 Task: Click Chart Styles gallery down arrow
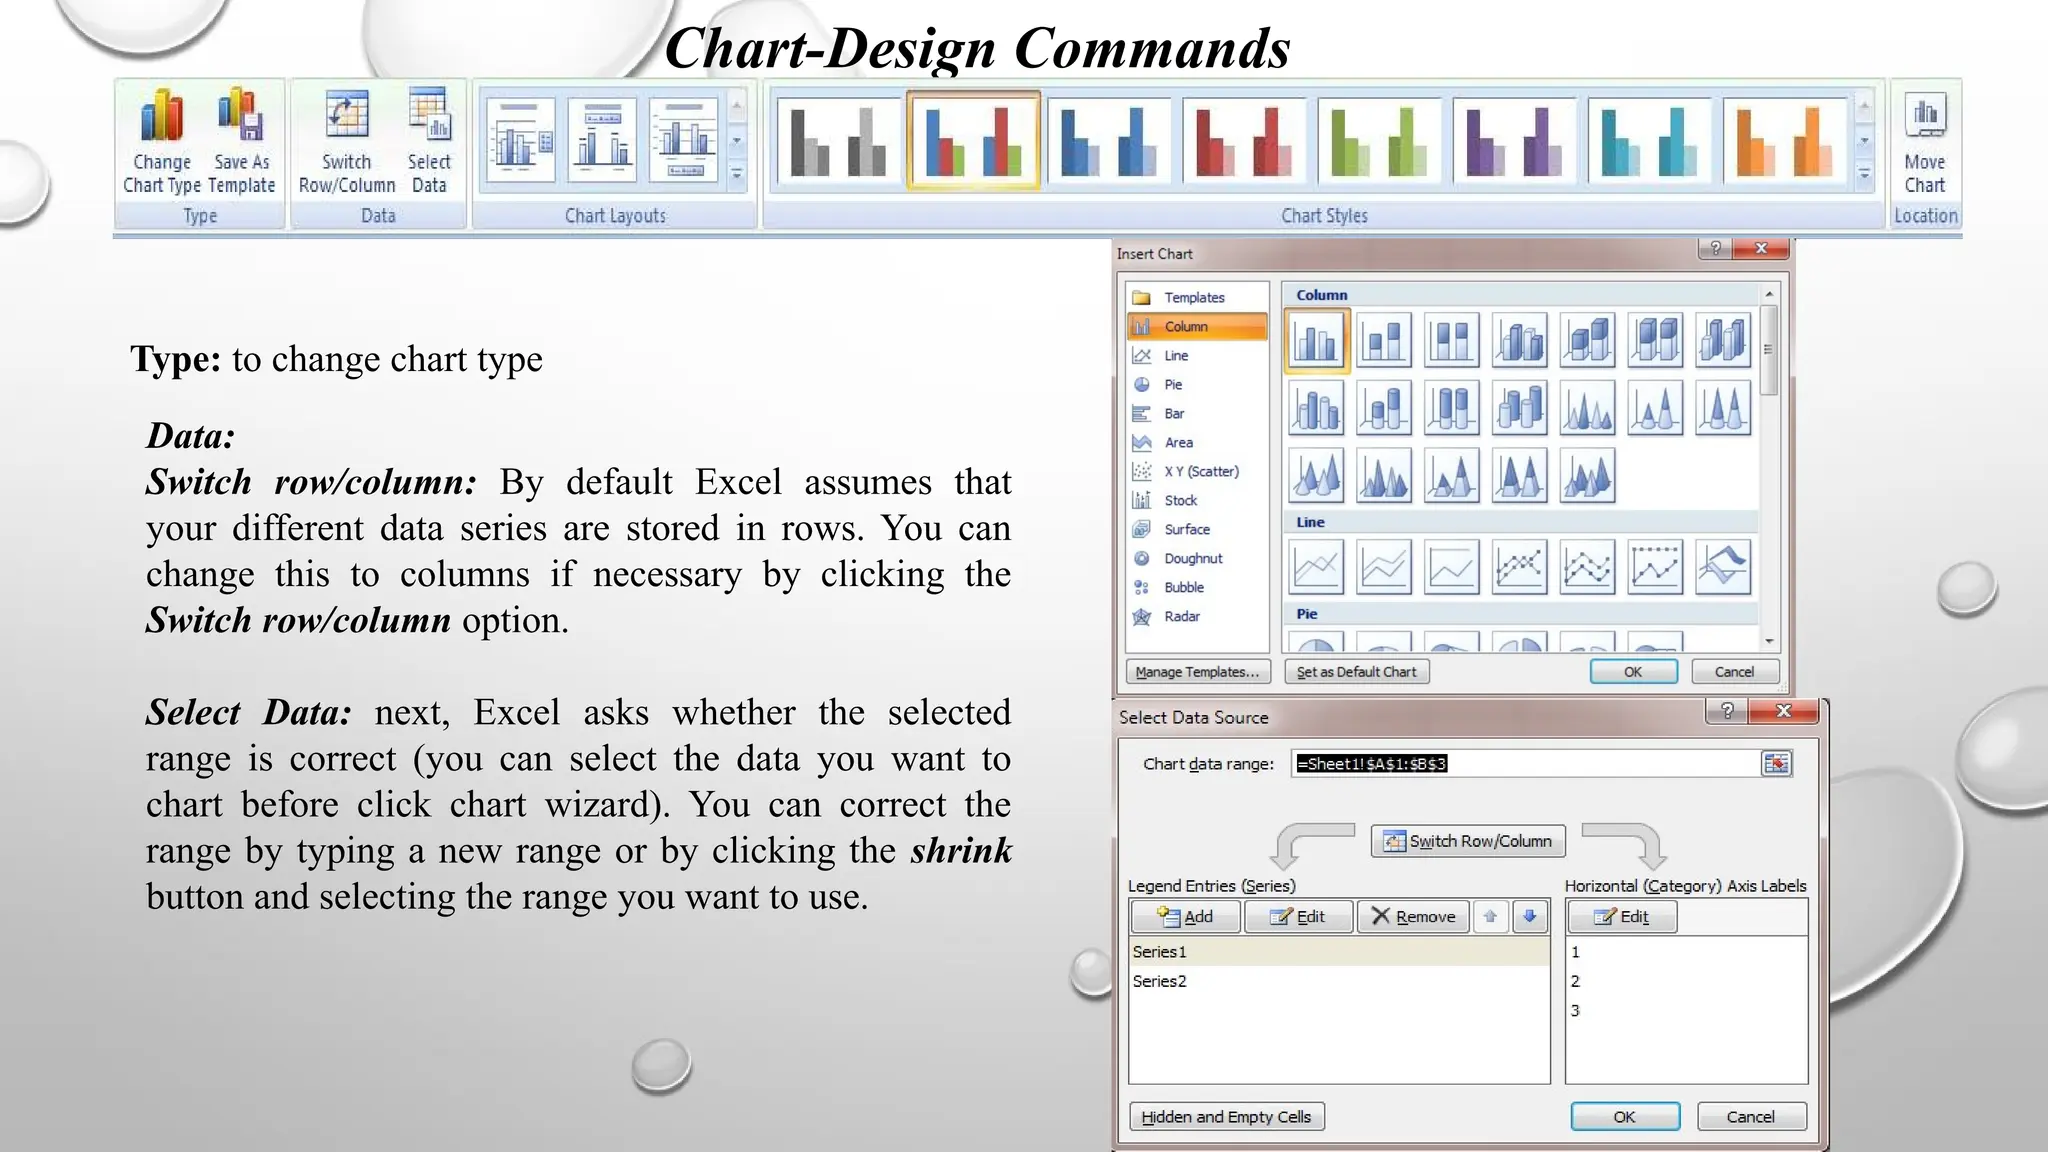tap(1864, 141)
